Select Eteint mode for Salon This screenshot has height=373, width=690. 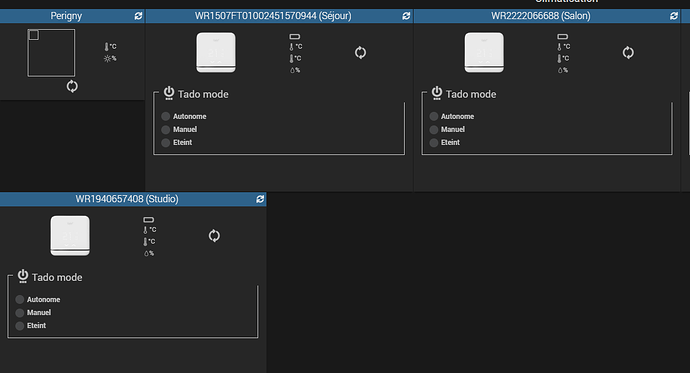[x=433, y=143]
